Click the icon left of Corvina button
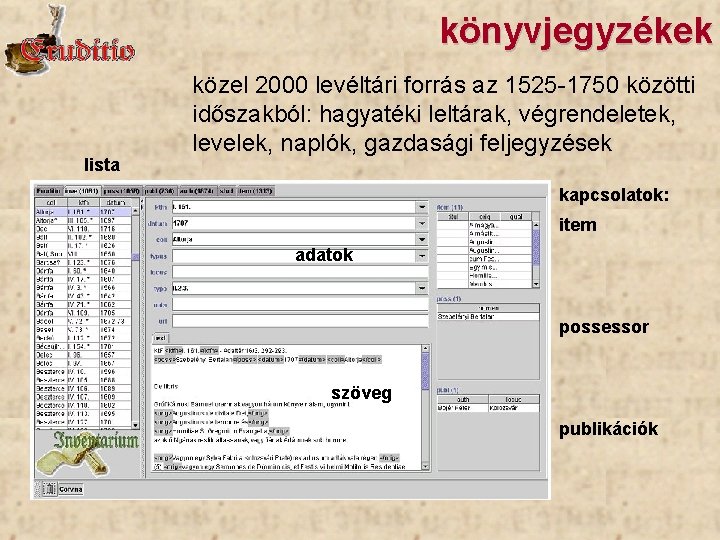 click(x=49, y=489)
